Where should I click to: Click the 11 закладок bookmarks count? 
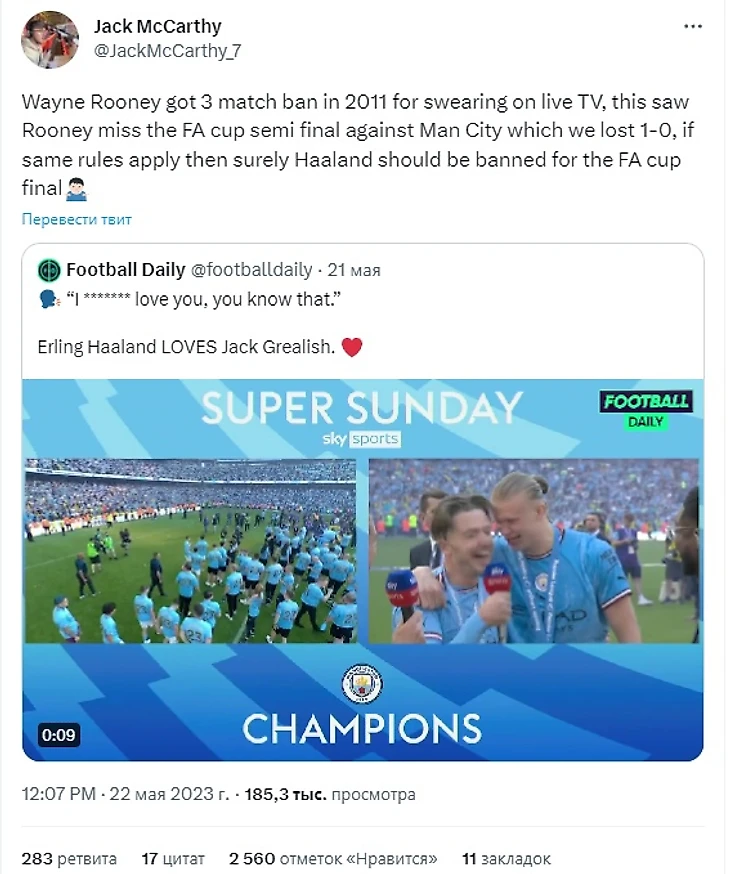coord(506,858)
